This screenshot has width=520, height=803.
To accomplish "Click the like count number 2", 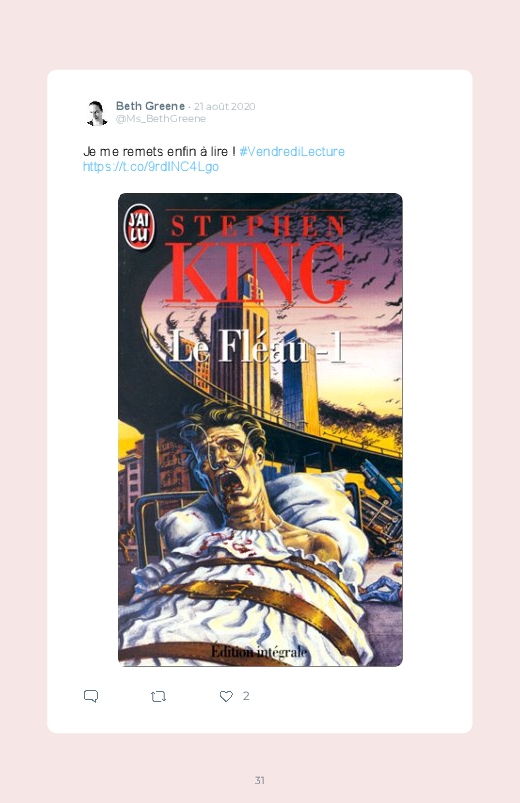I will tap(246, 696).
